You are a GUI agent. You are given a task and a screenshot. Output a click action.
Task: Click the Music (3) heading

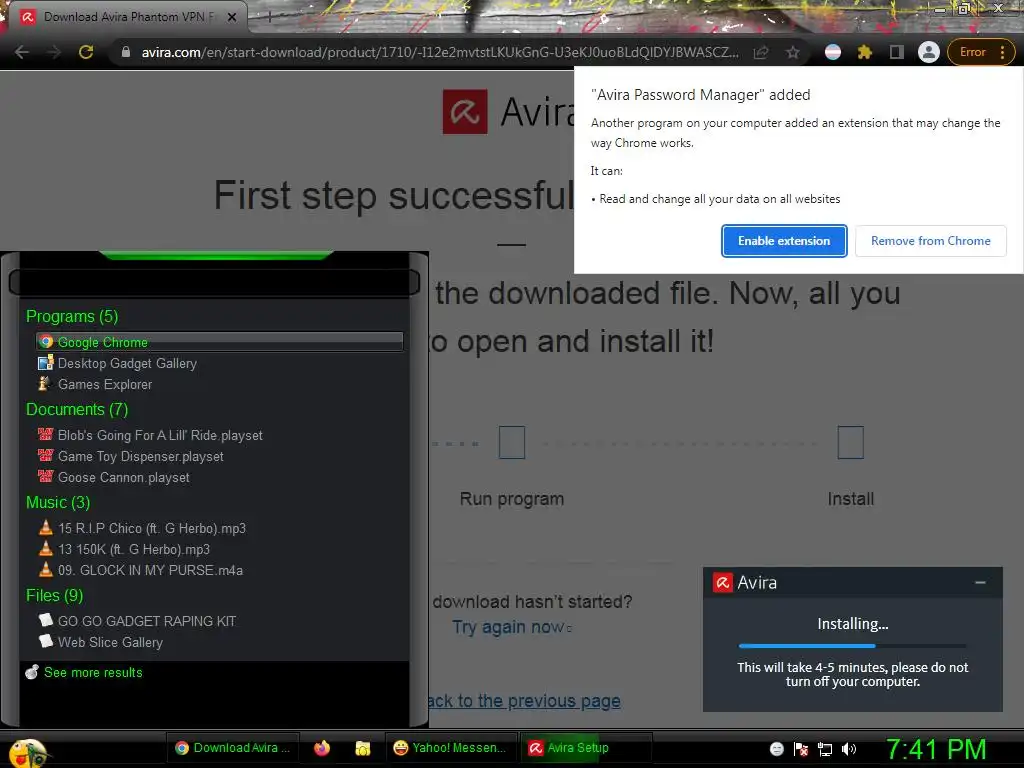point(58,502)
